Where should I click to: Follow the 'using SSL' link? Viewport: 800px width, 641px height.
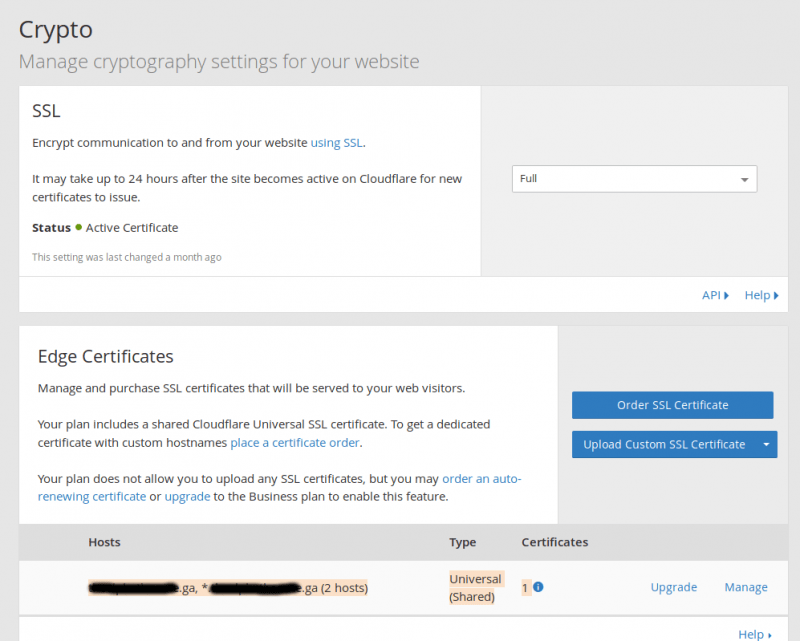(337, 143)
